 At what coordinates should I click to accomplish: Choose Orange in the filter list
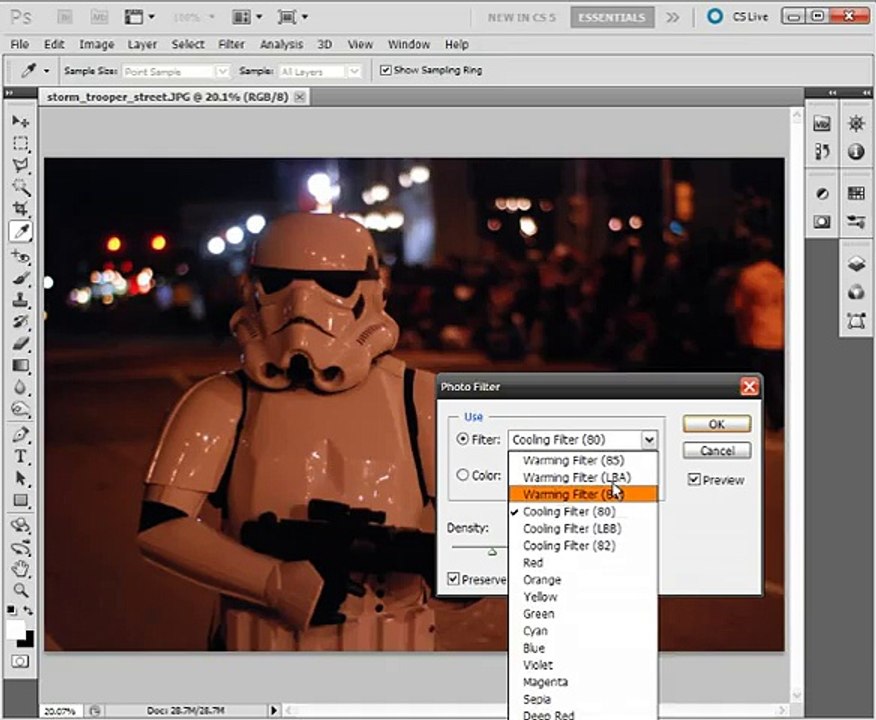pos(583,580)
